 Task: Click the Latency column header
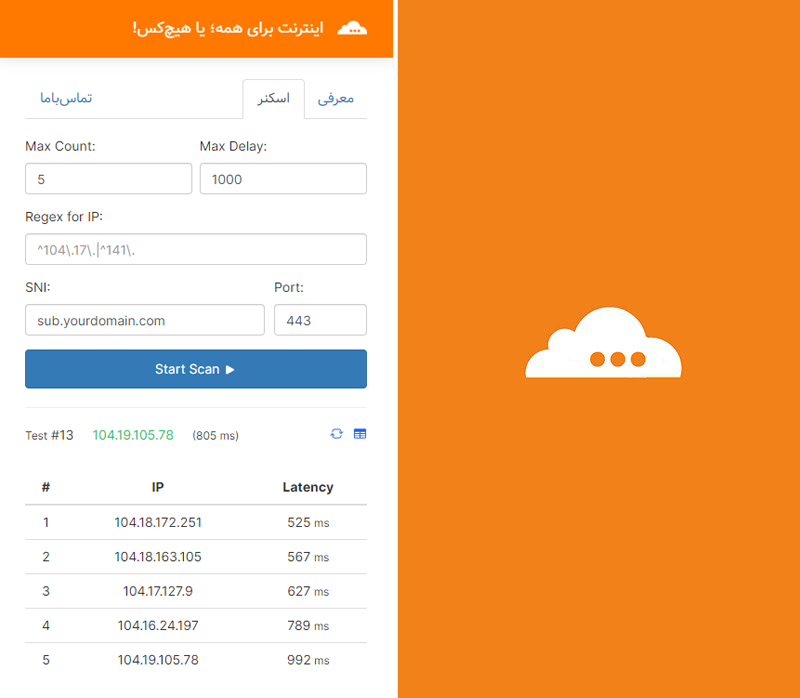(308, 487)
